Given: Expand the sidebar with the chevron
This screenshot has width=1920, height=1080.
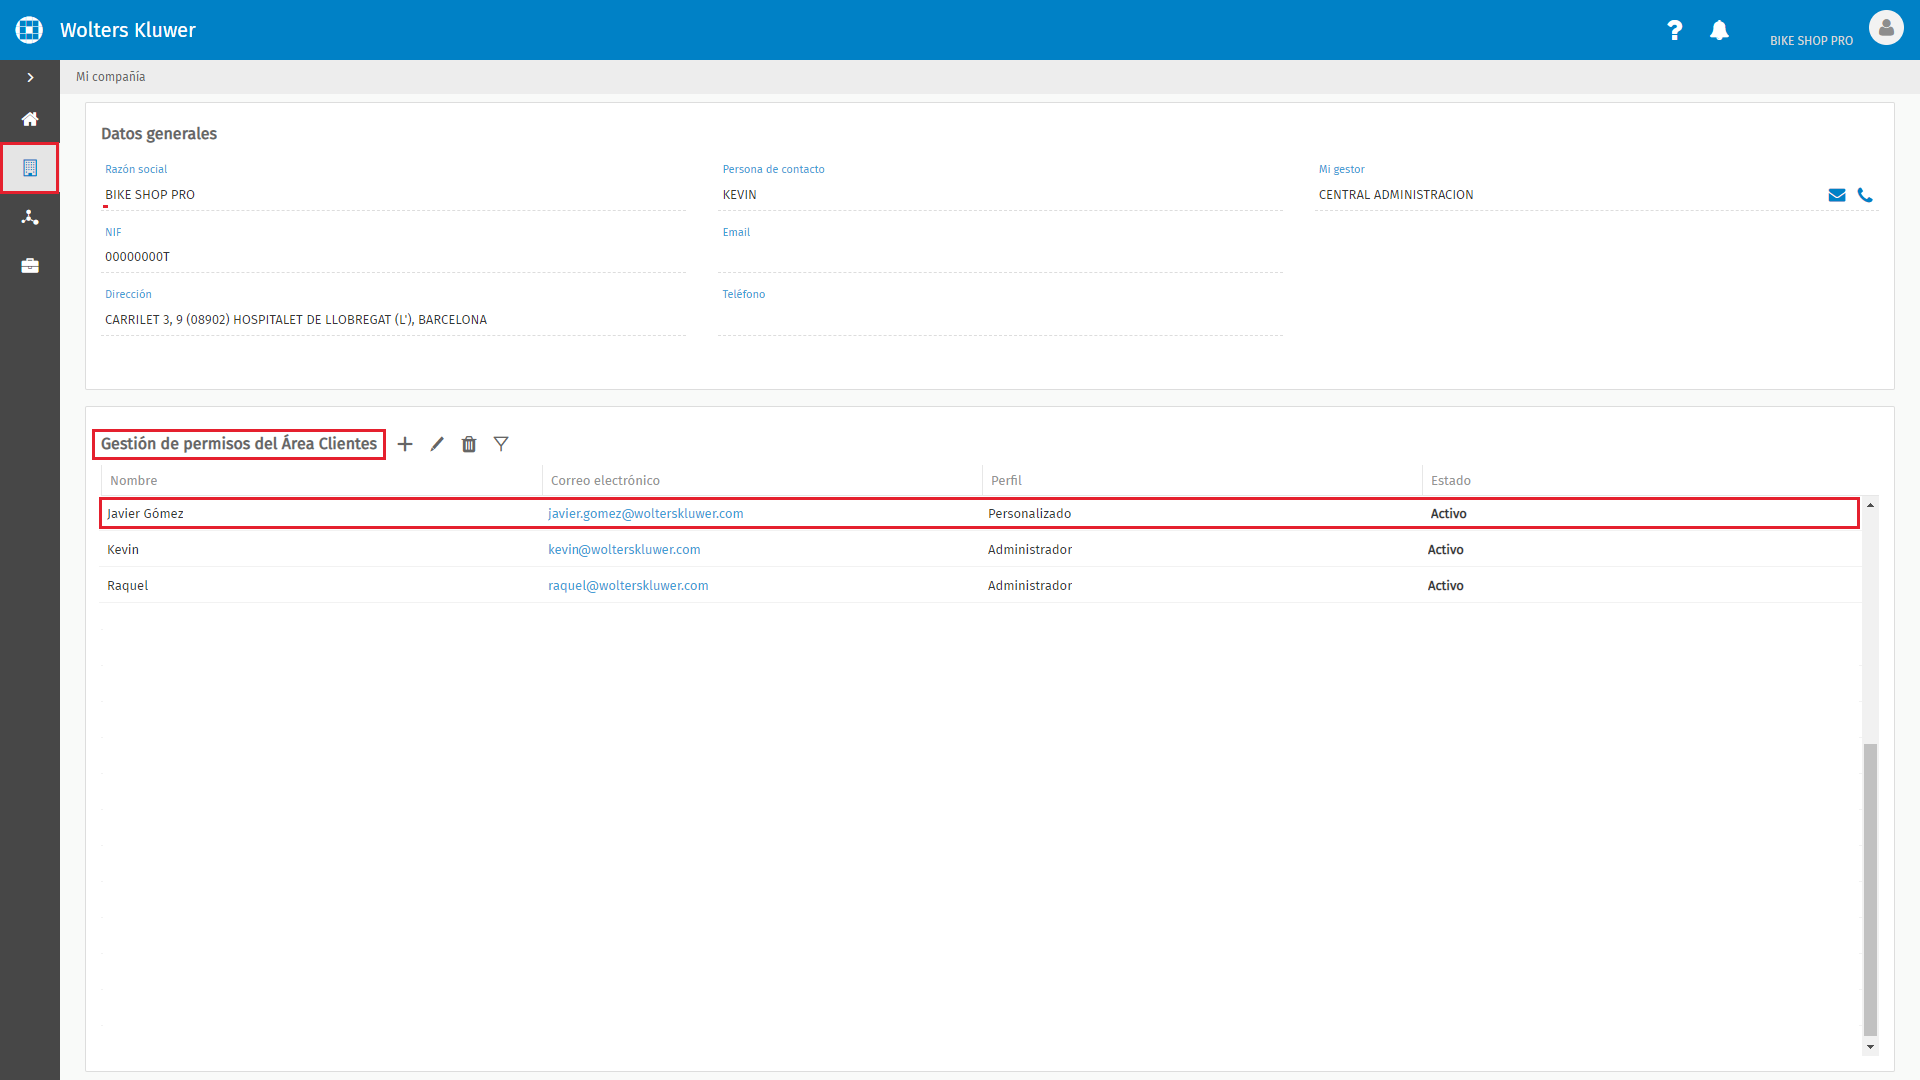Looking at the screenshot, I should point(30,77).
